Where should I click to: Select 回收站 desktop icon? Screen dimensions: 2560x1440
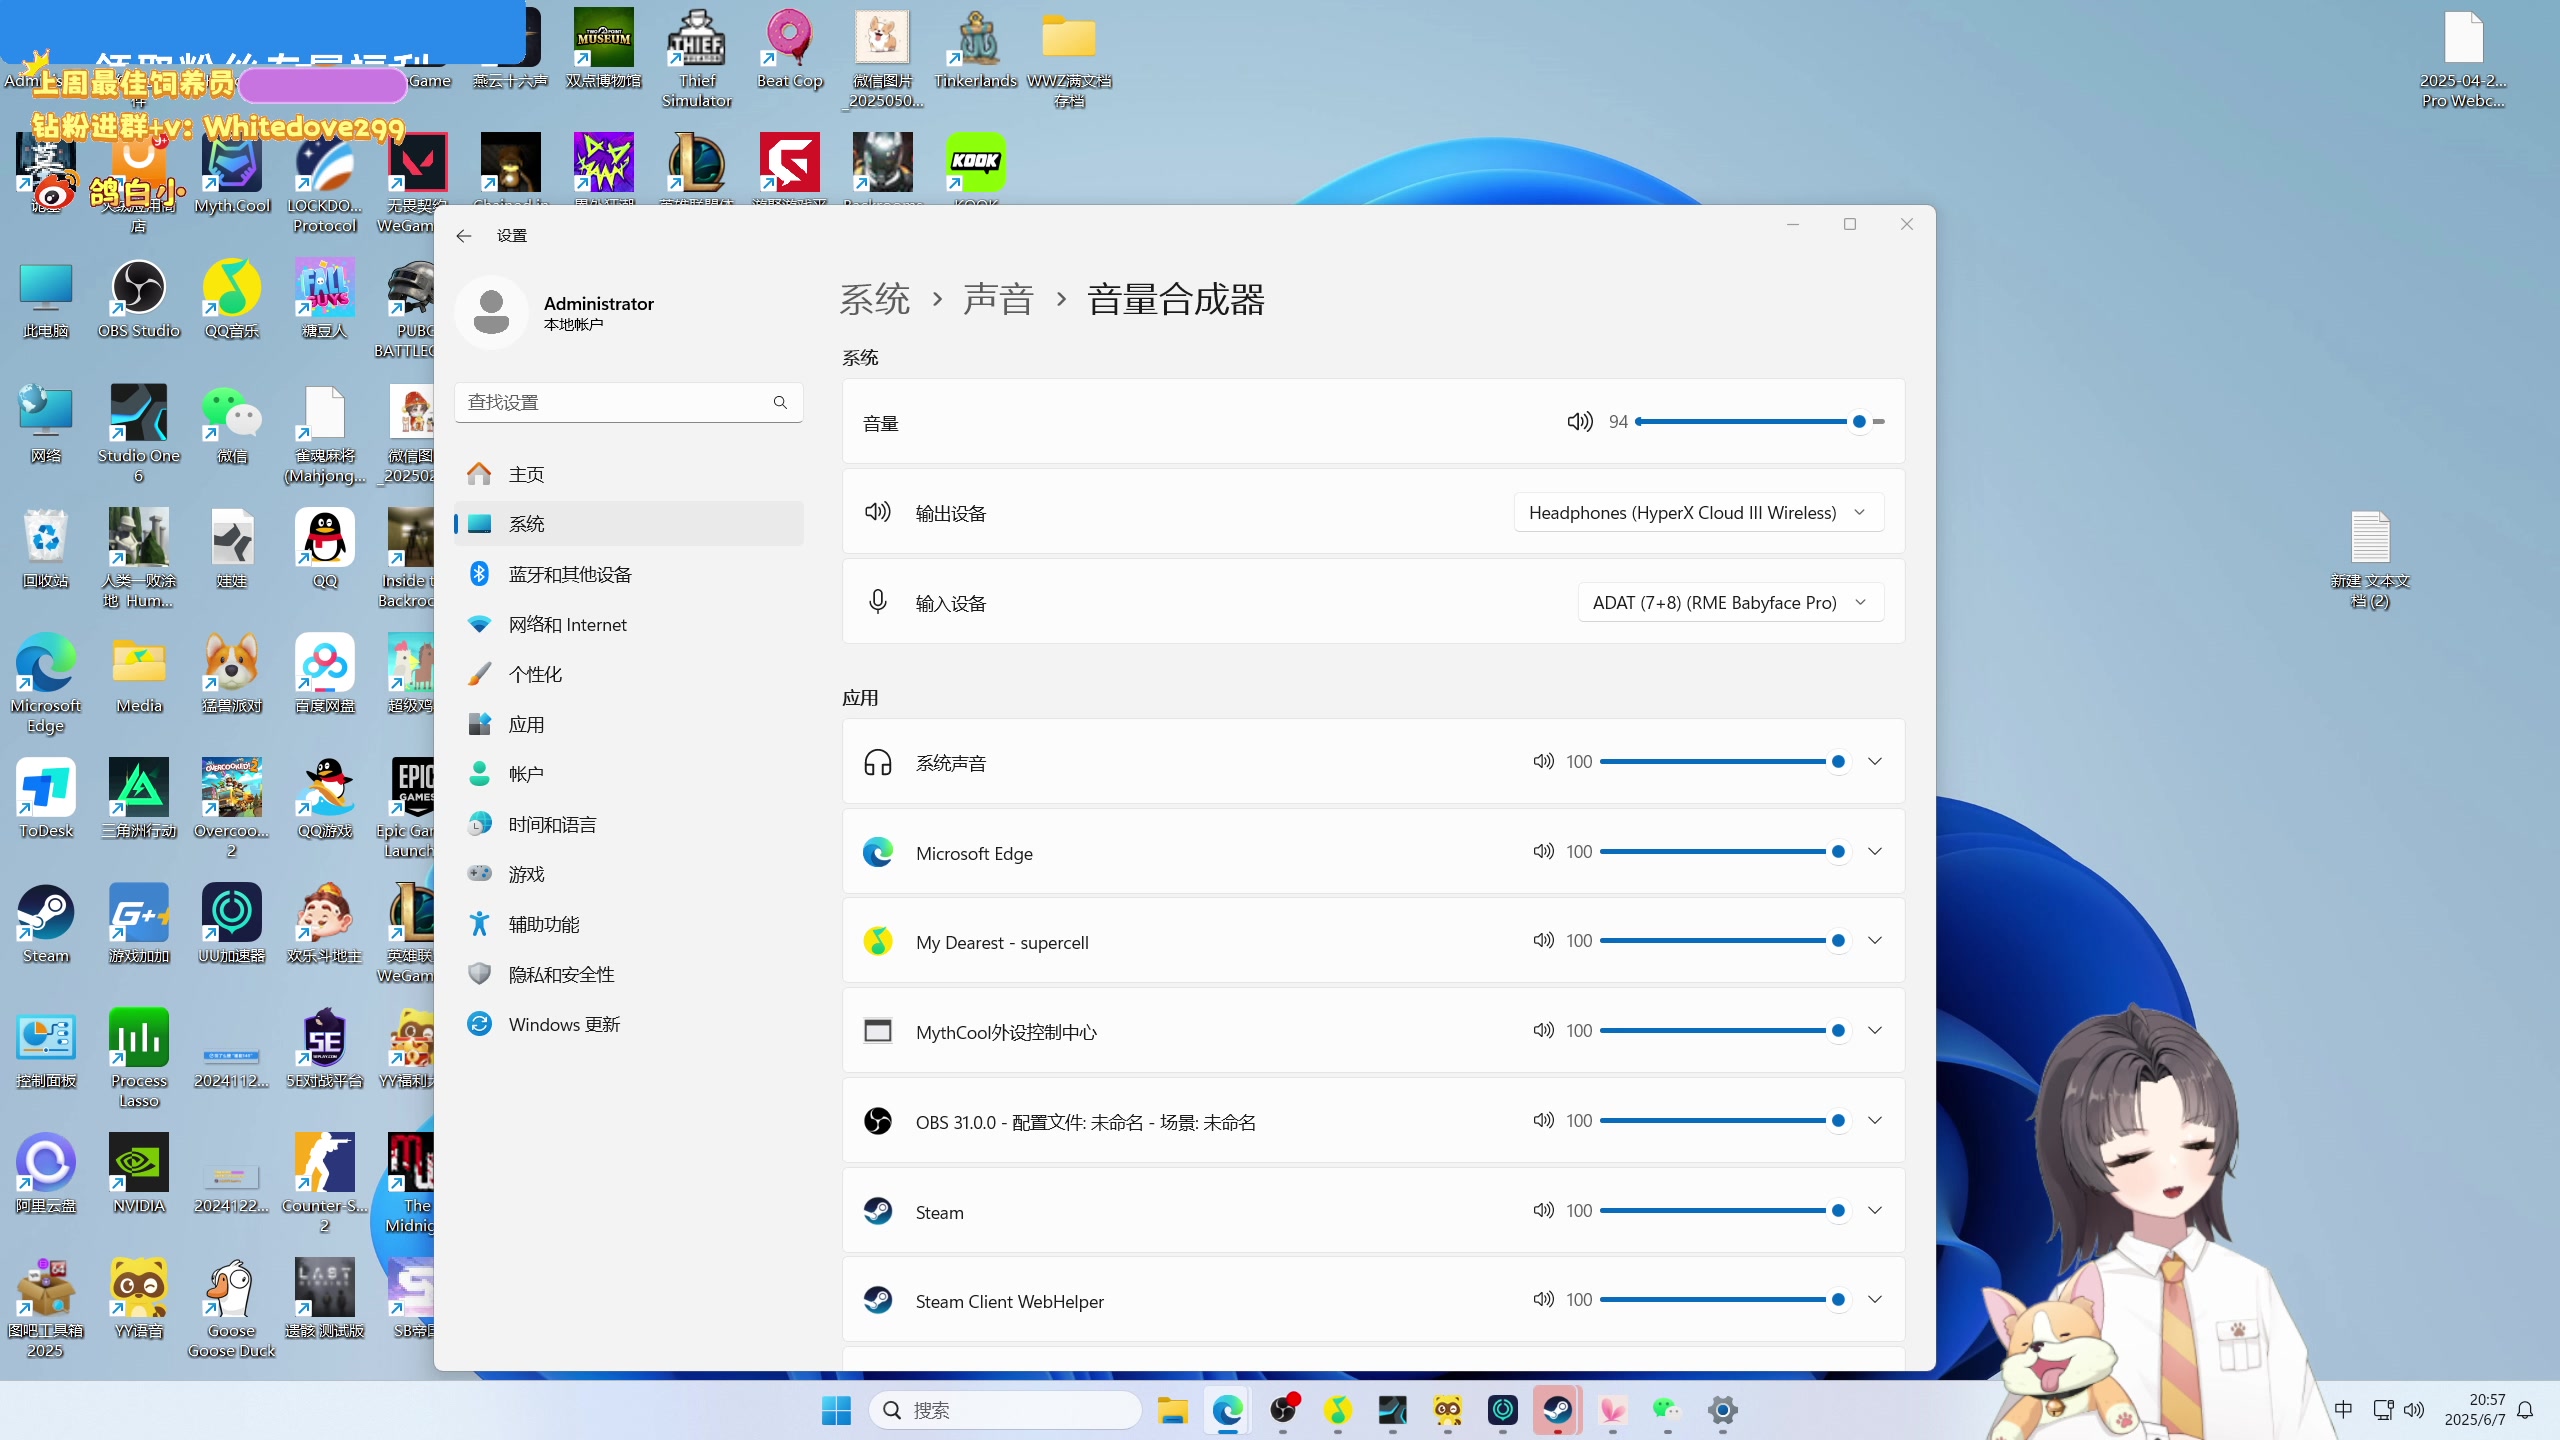click(46, 550)
